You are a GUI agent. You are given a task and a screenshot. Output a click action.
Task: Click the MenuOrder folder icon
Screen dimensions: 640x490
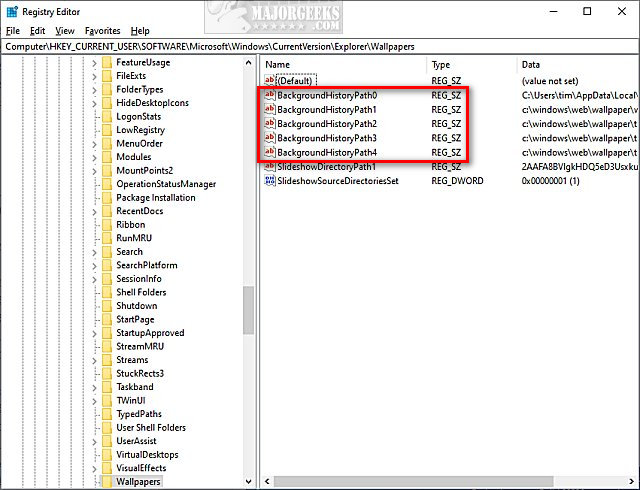pos(107,144)
